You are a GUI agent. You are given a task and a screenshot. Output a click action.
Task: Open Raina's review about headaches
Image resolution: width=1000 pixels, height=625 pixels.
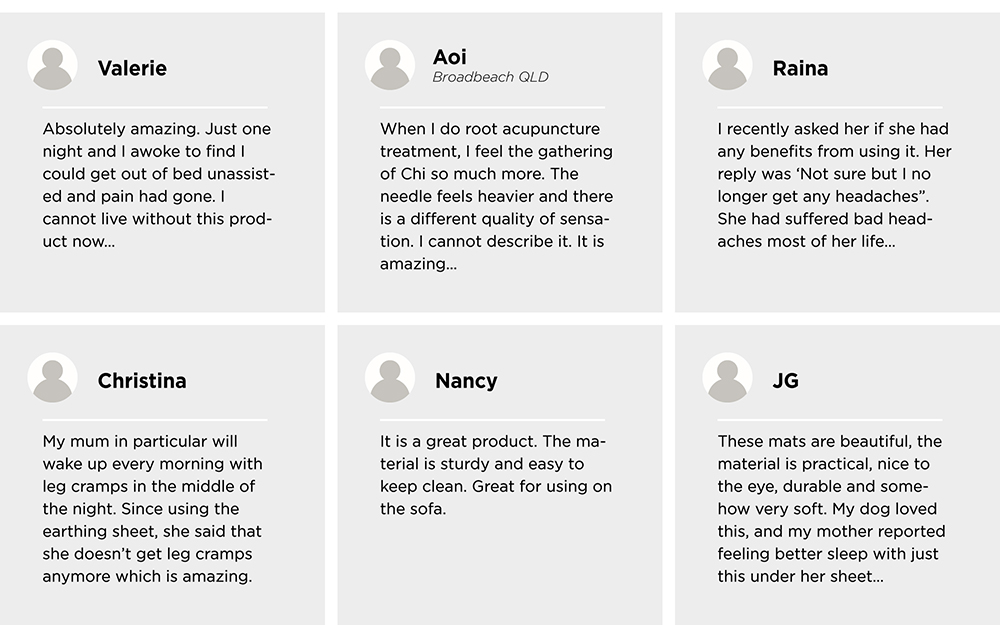tap(834, 185)
